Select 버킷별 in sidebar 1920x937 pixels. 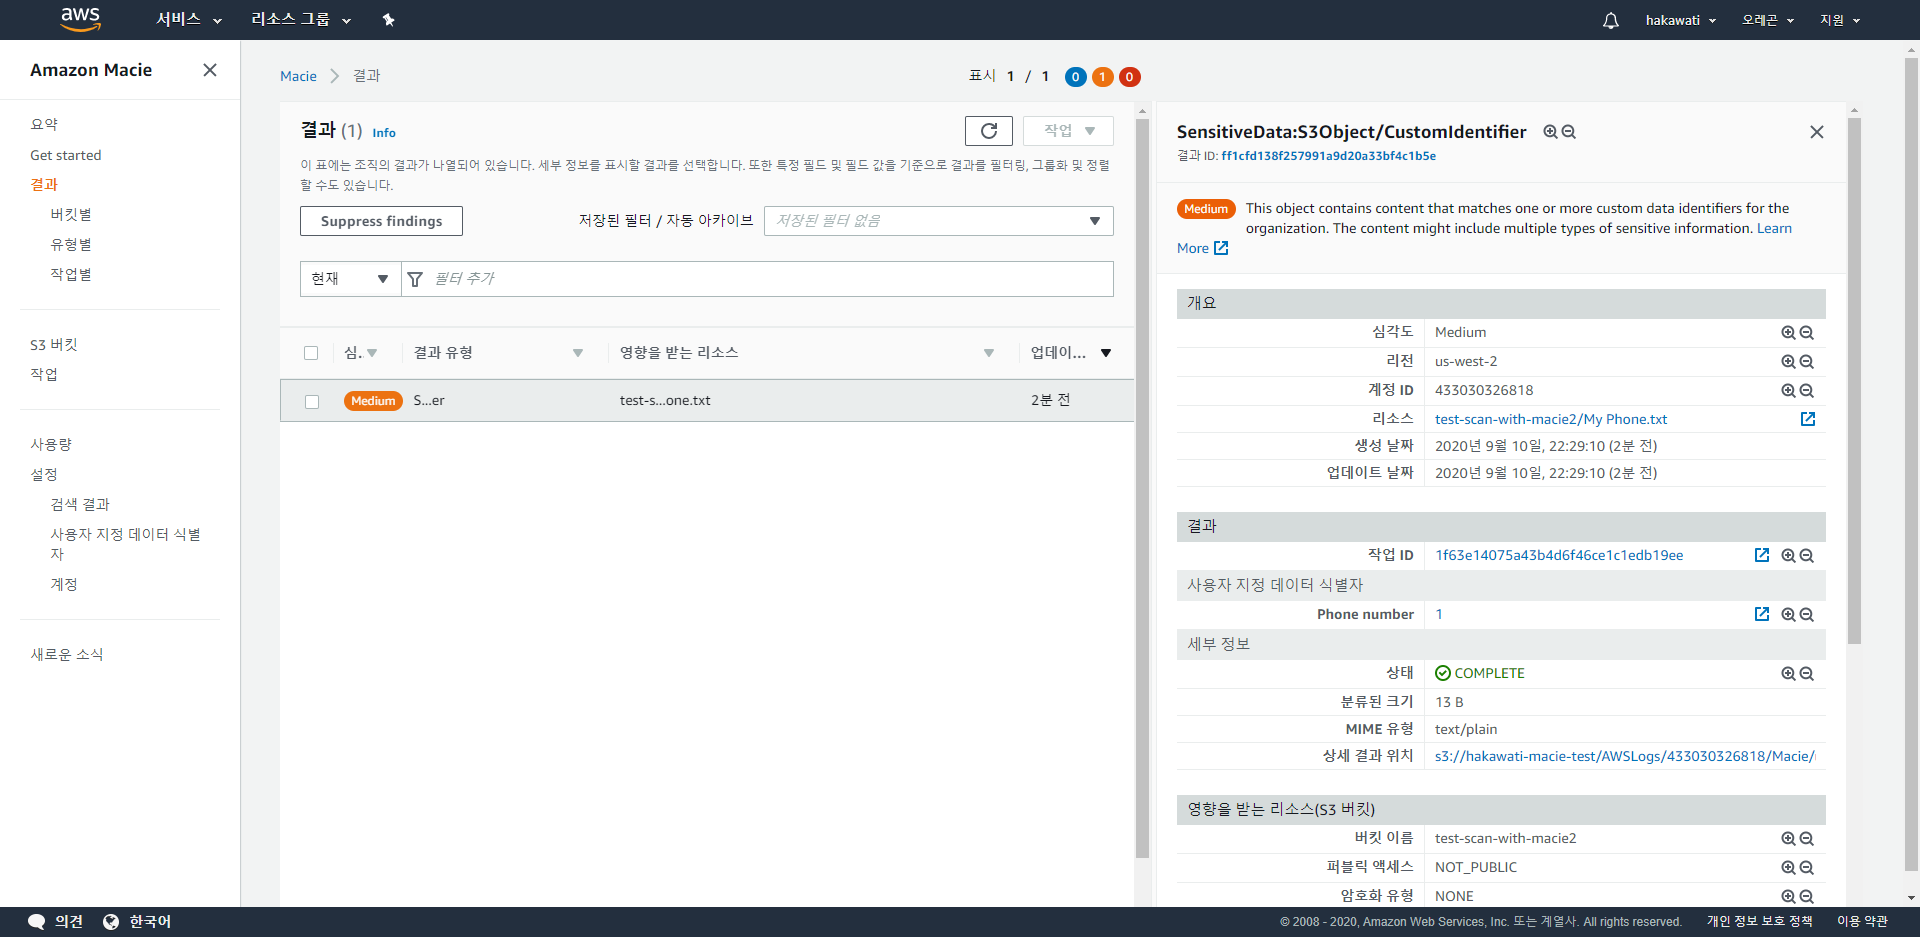71,214
